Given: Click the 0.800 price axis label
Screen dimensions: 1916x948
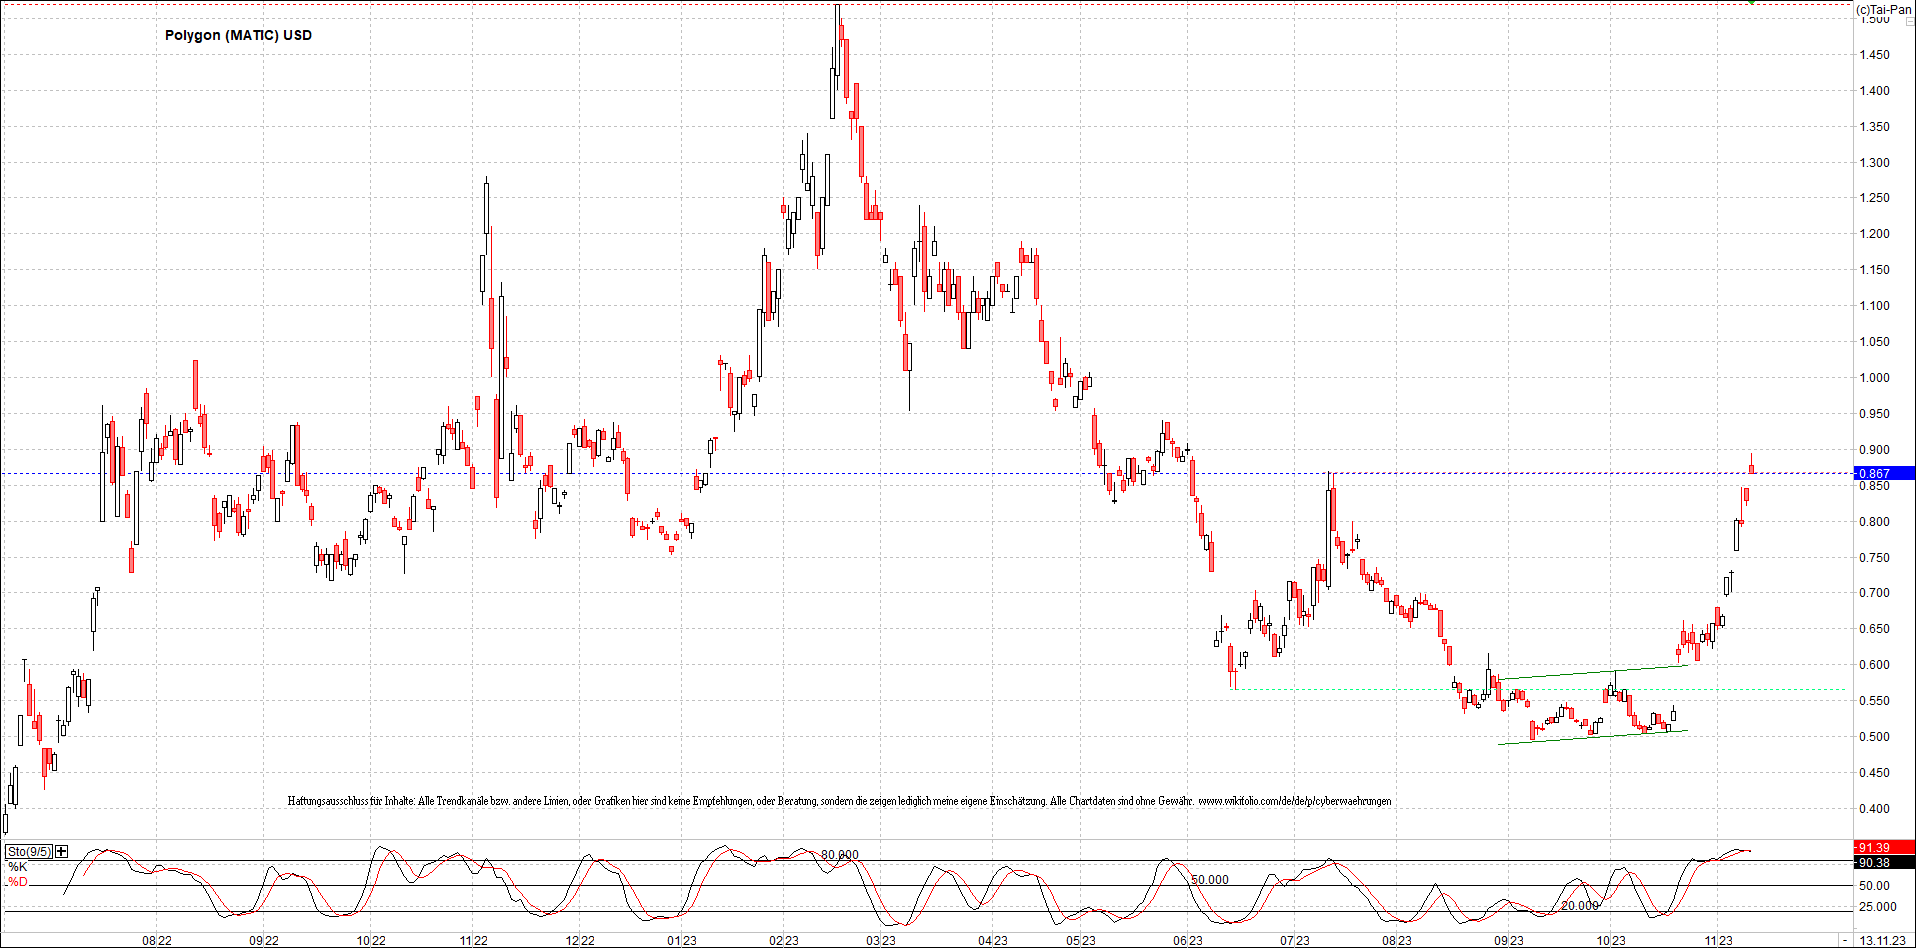Looking at the screenshot, I should point(1875,522).
